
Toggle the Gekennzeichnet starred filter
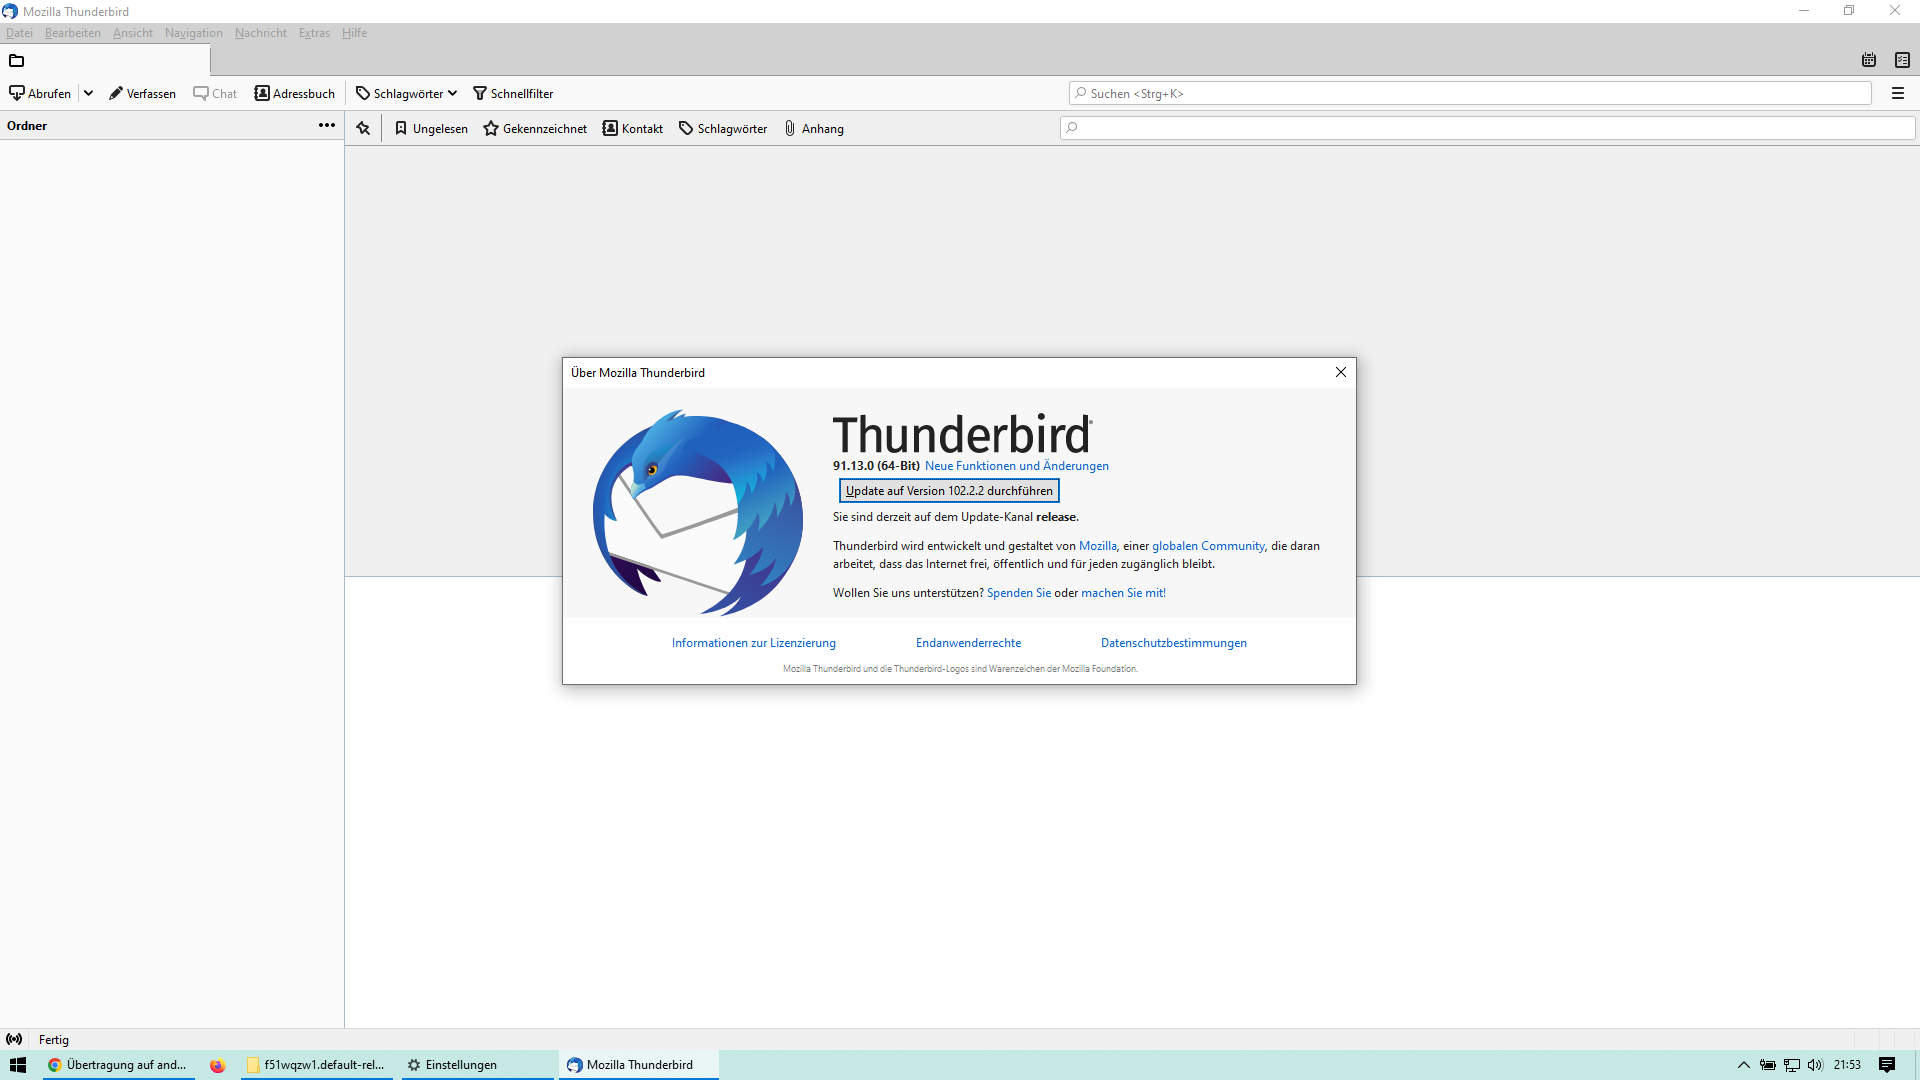point(535,128)
